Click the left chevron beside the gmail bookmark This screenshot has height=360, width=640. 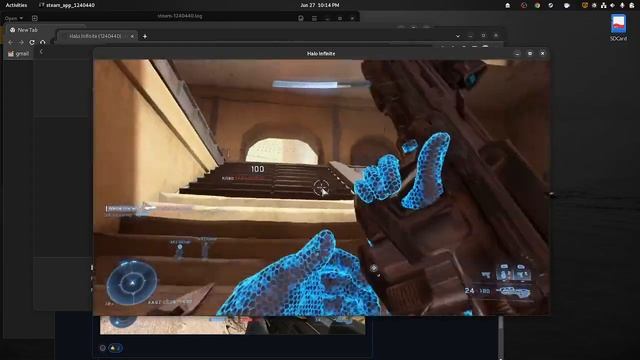[x=41, y=52]
